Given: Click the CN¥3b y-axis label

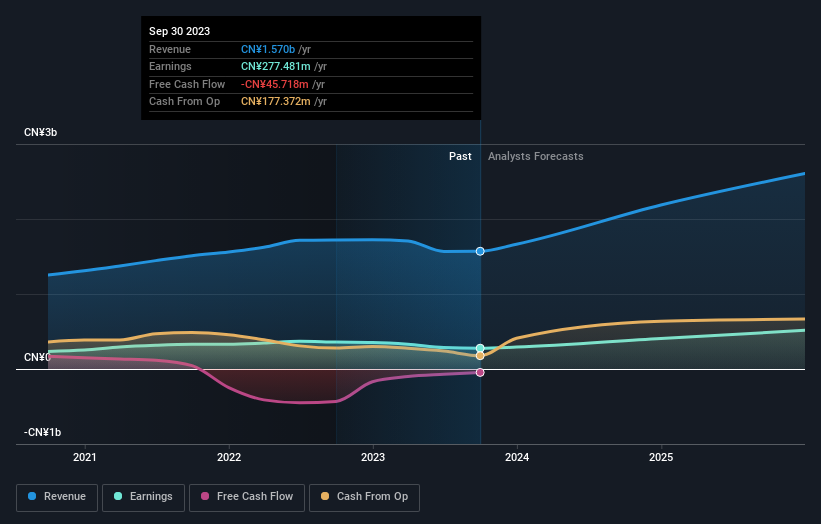Looking at the screenshot, I should click(x=40, y=132).
